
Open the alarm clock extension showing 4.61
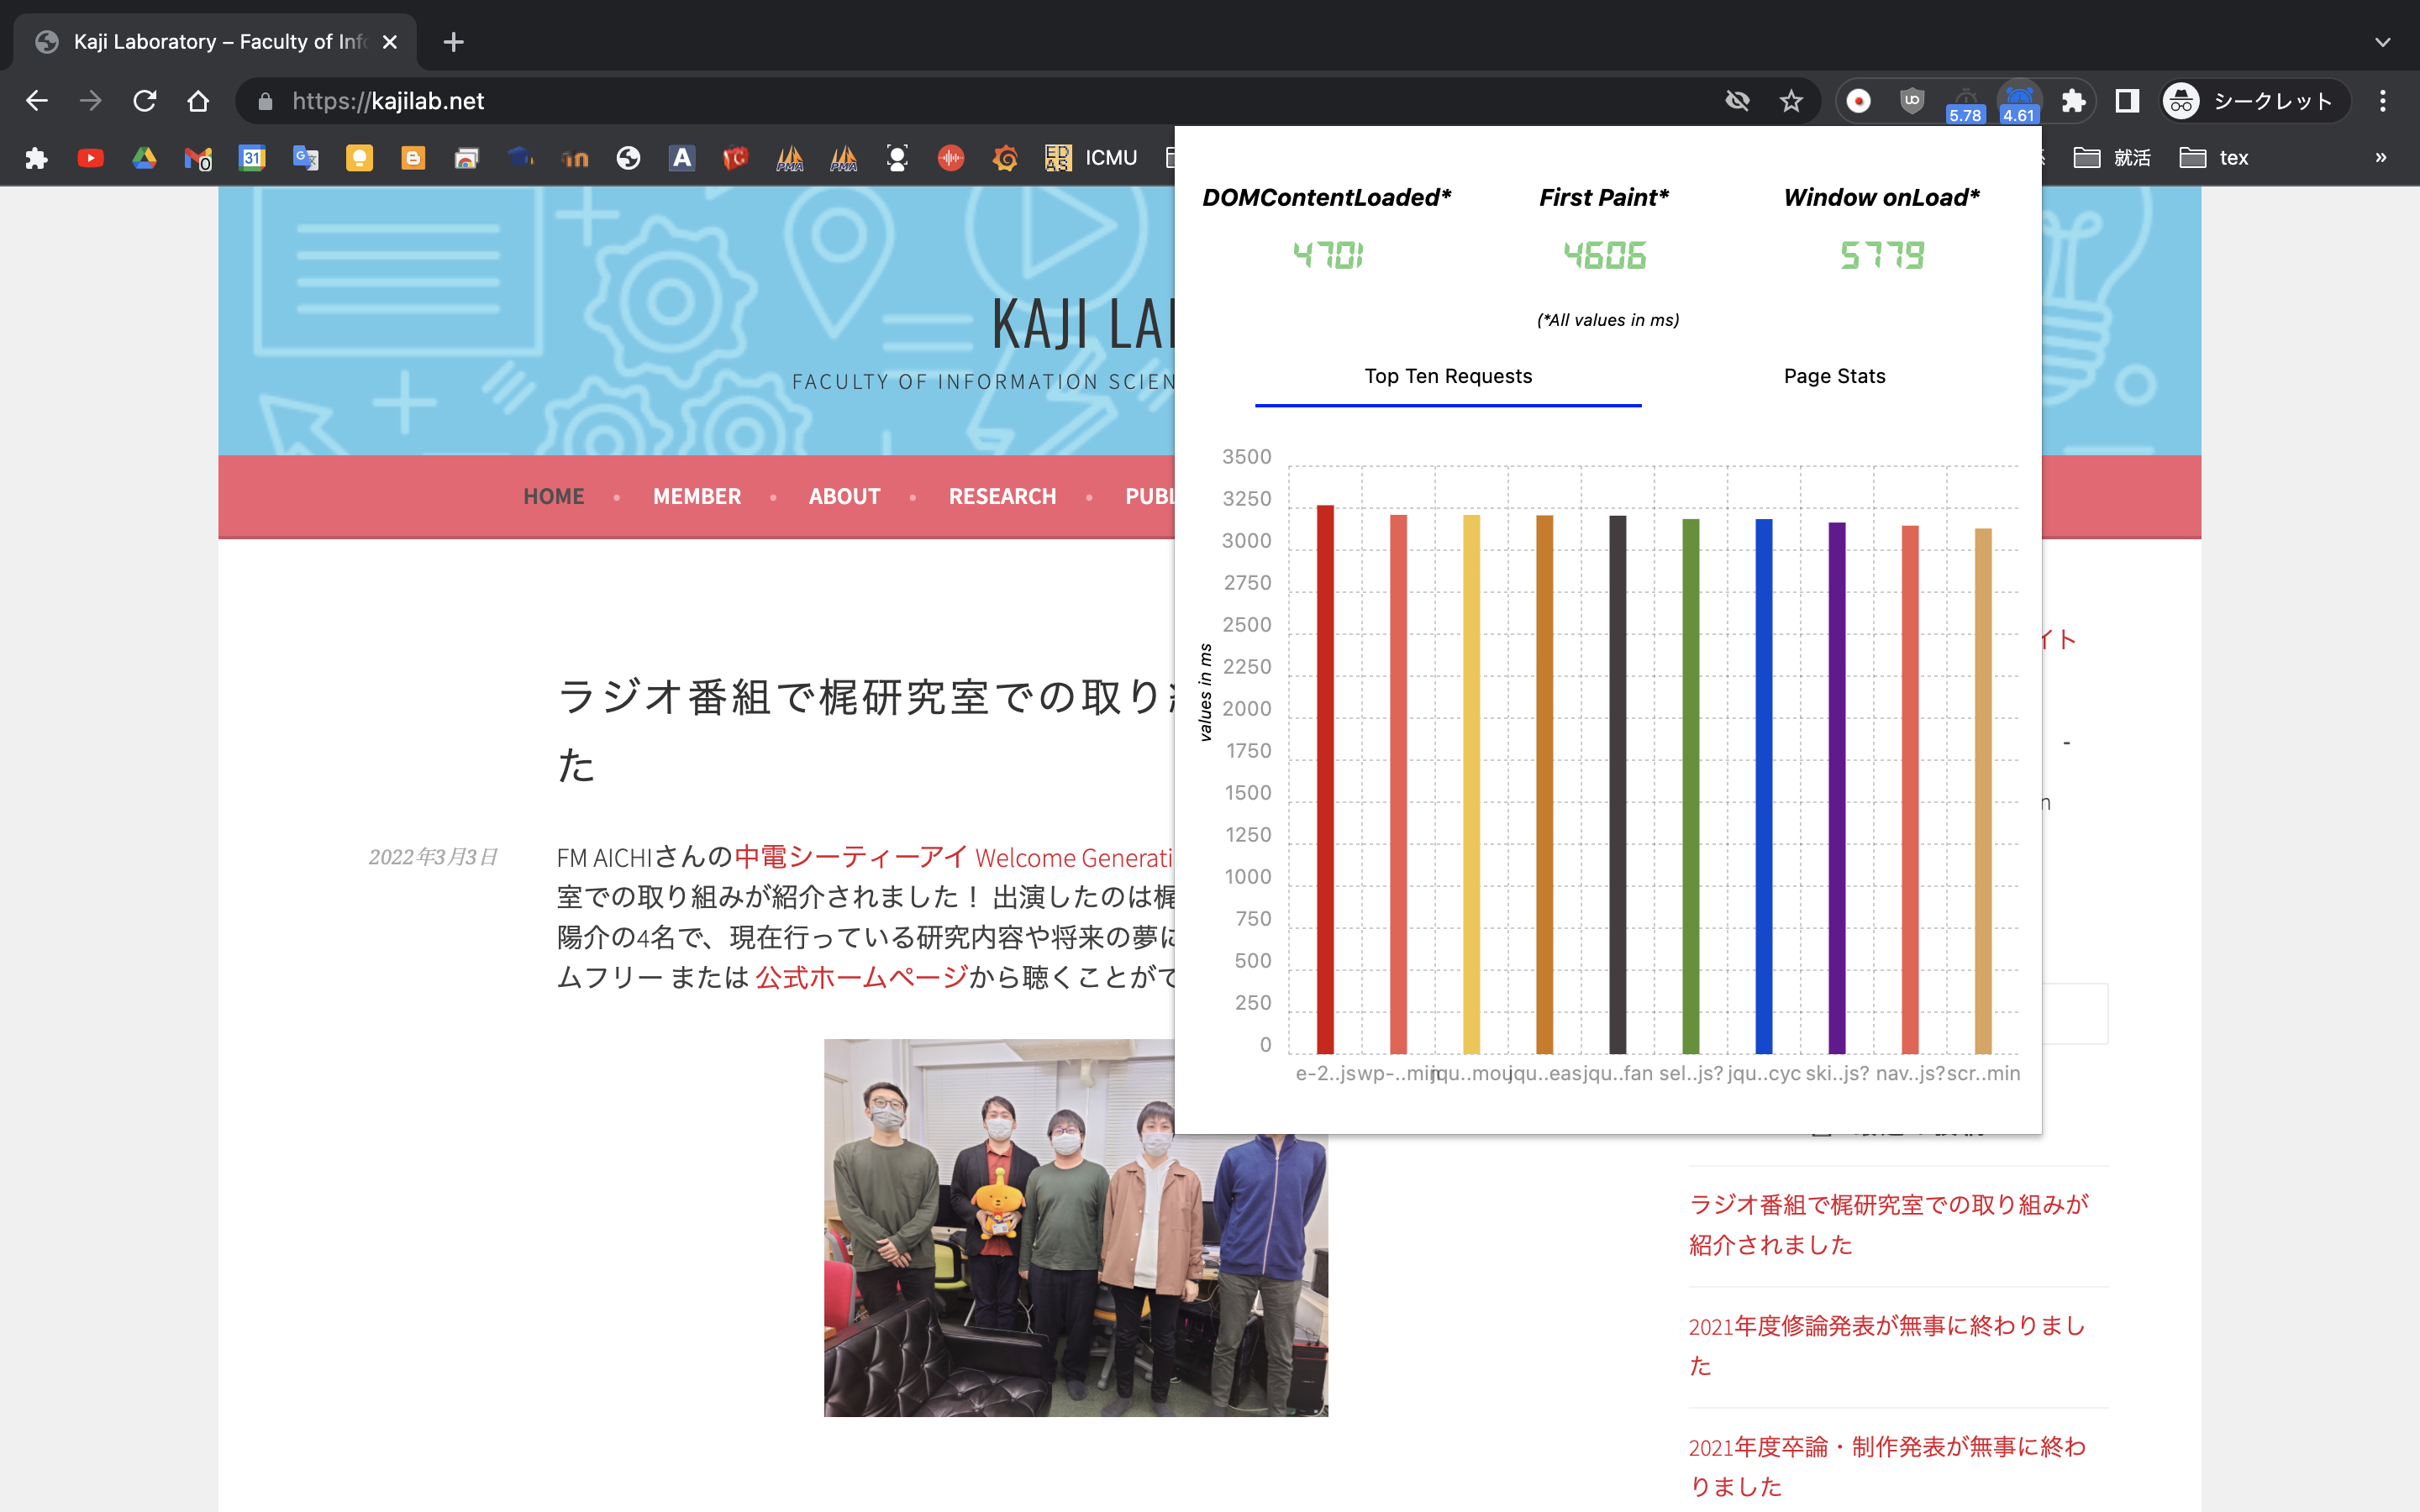click(2018, 101)
